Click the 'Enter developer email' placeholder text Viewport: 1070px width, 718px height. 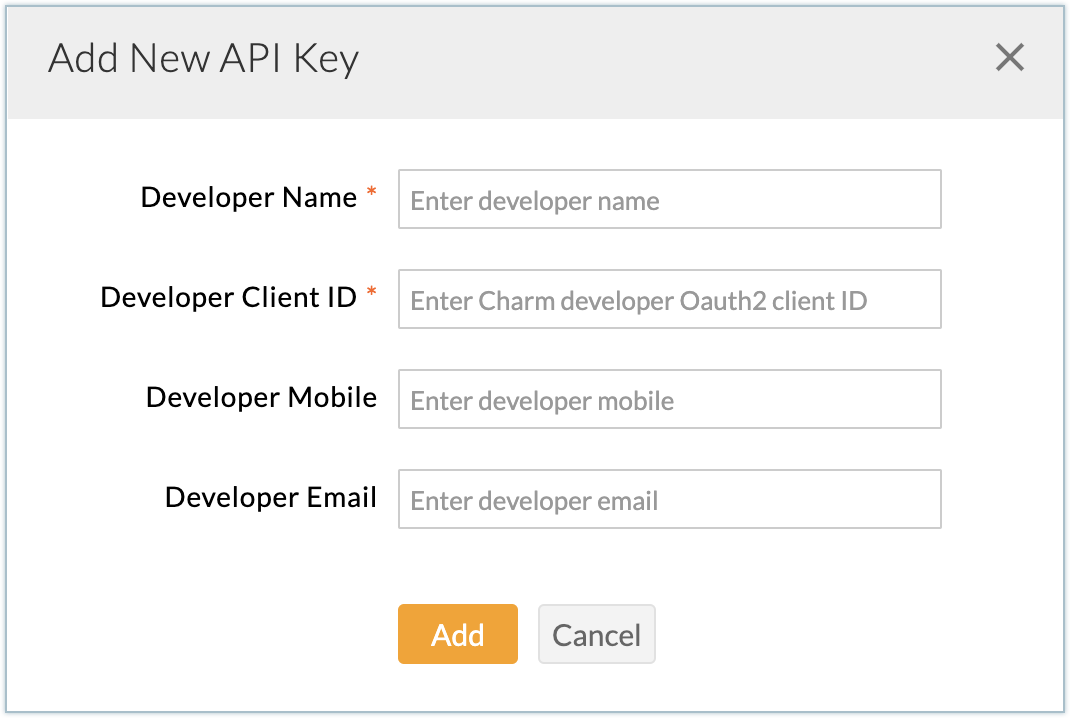pyautogui.click(x=534, y=501)
